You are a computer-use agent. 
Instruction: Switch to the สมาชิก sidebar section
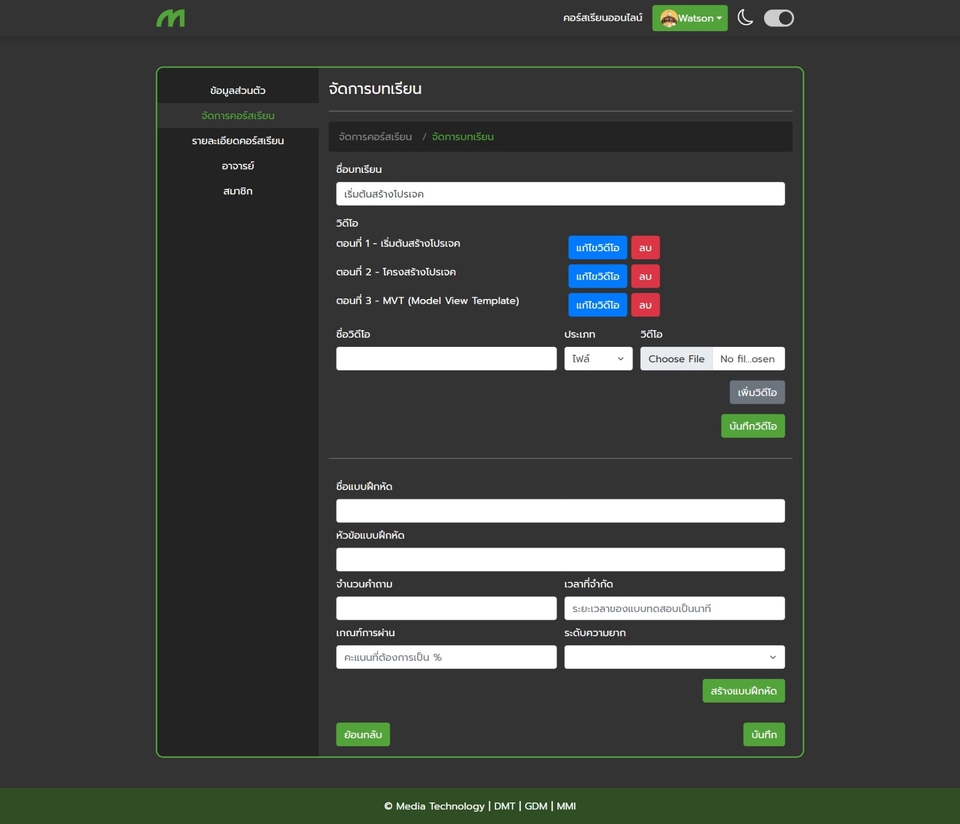pyautogui.click(x=237, y=191)
